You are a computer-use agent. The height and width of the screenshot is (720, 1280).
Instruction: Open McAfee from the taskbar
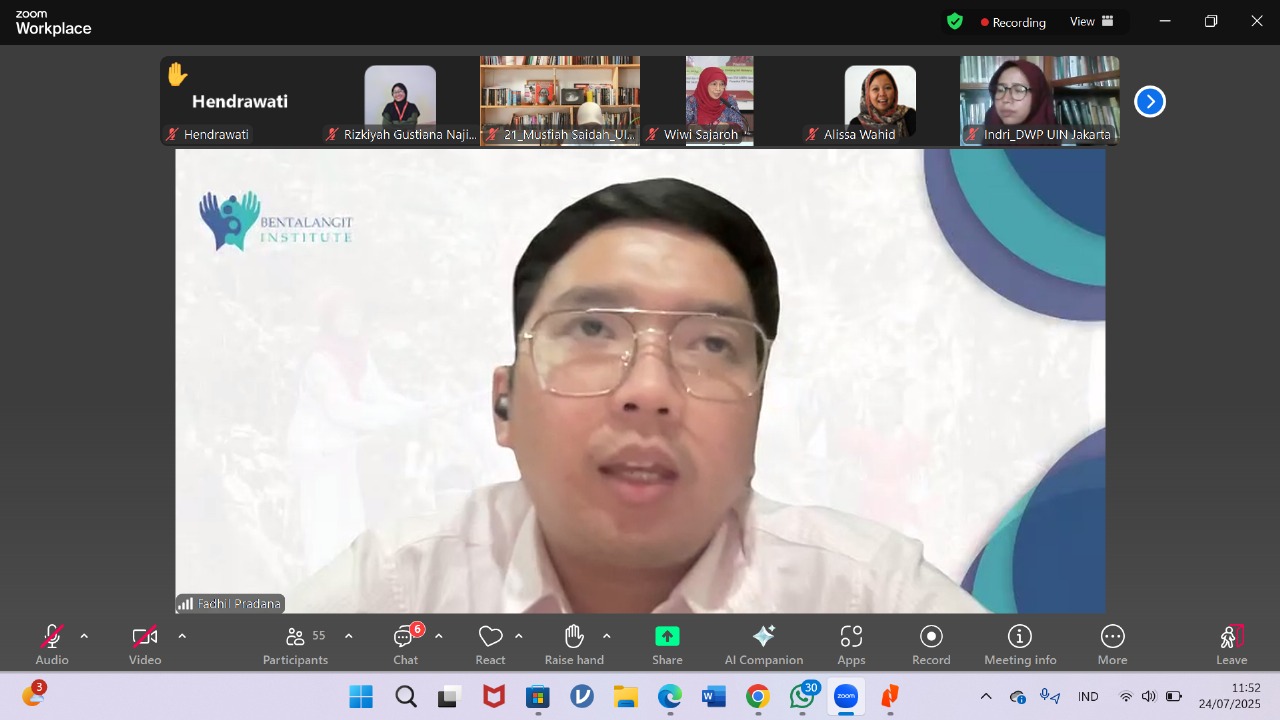494,696
